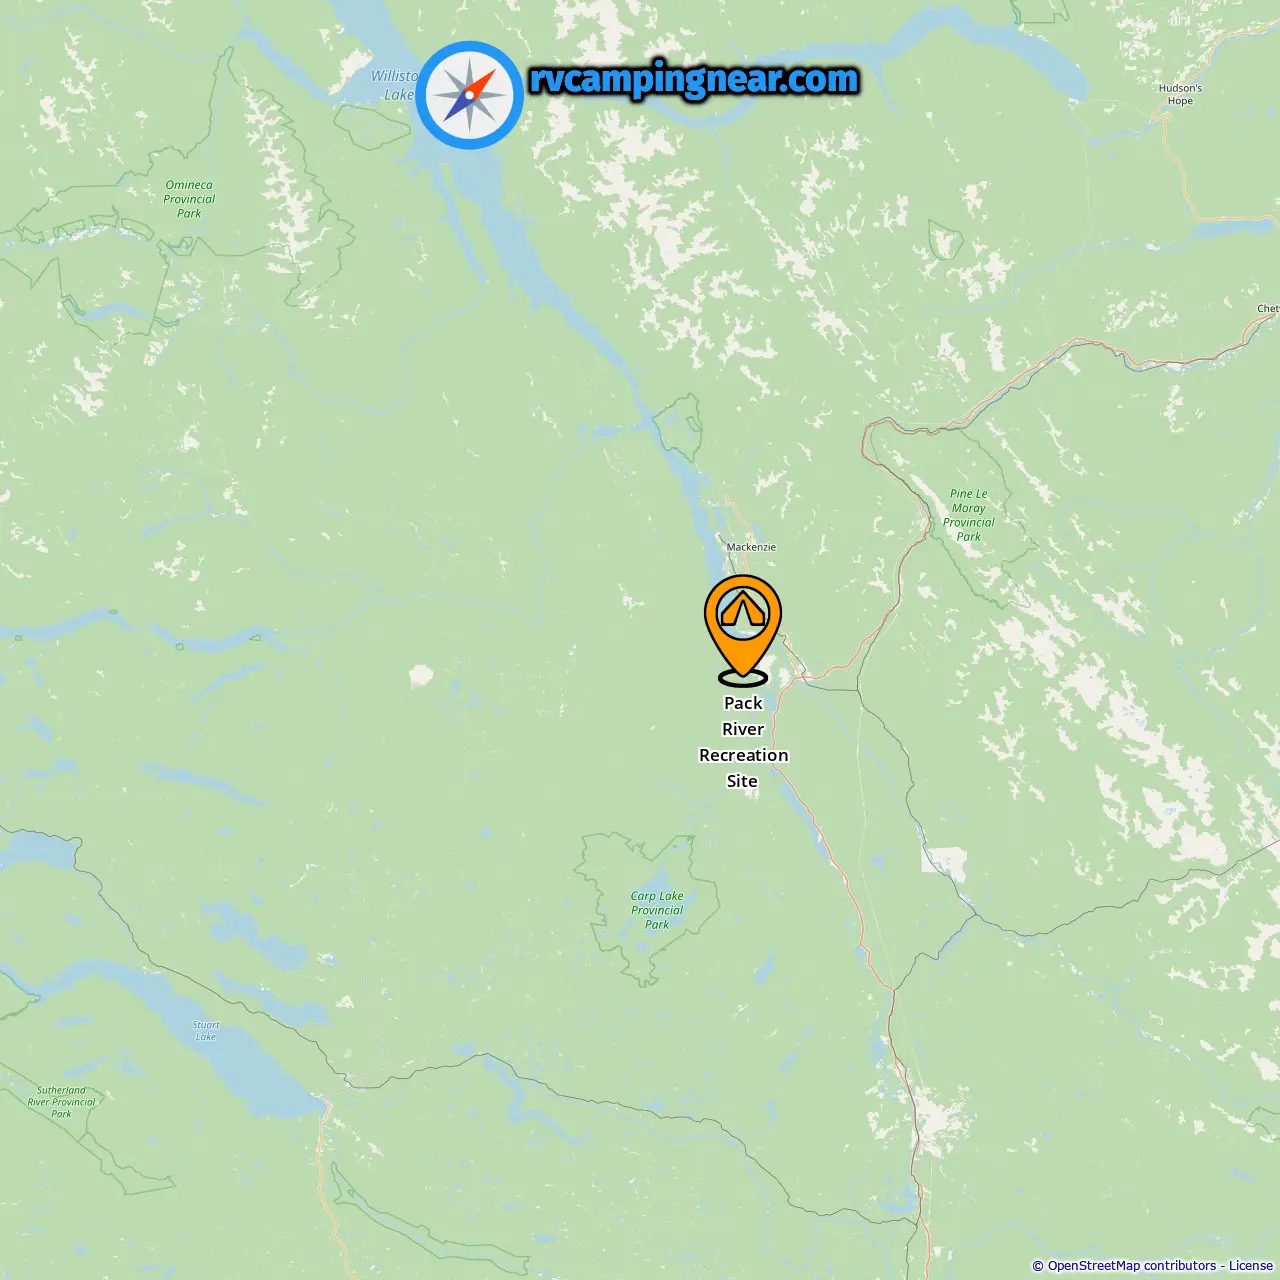Screen dimensions: 1280x1280
Task: Click the Pine Le Moray Provincial Park label
Action: (968, 515)
